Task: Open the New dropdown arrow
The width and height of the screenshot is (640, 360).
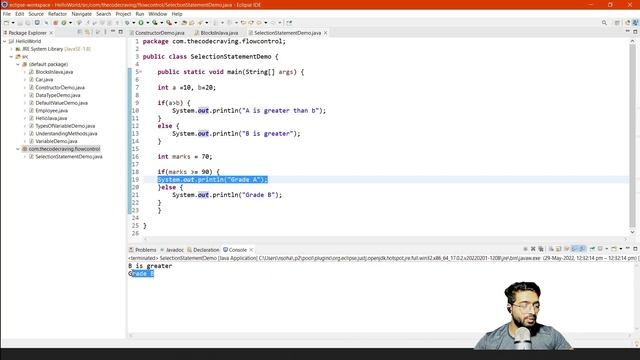Action: [13, 23]
